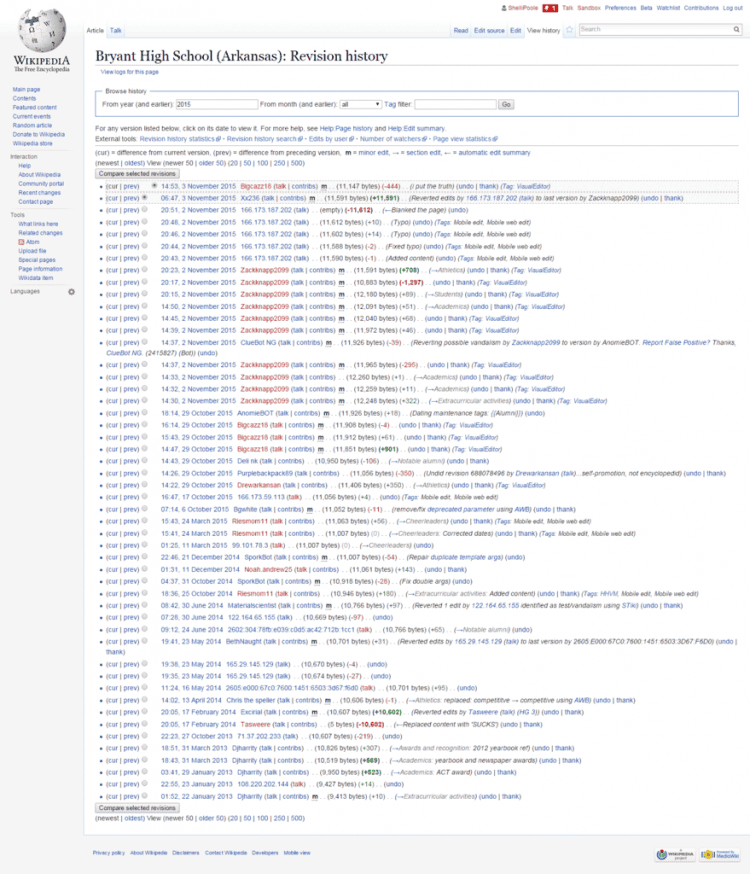Open the 'View logs for this page' link
This screenshot has height=874, width=750.
tap(129, 72)
